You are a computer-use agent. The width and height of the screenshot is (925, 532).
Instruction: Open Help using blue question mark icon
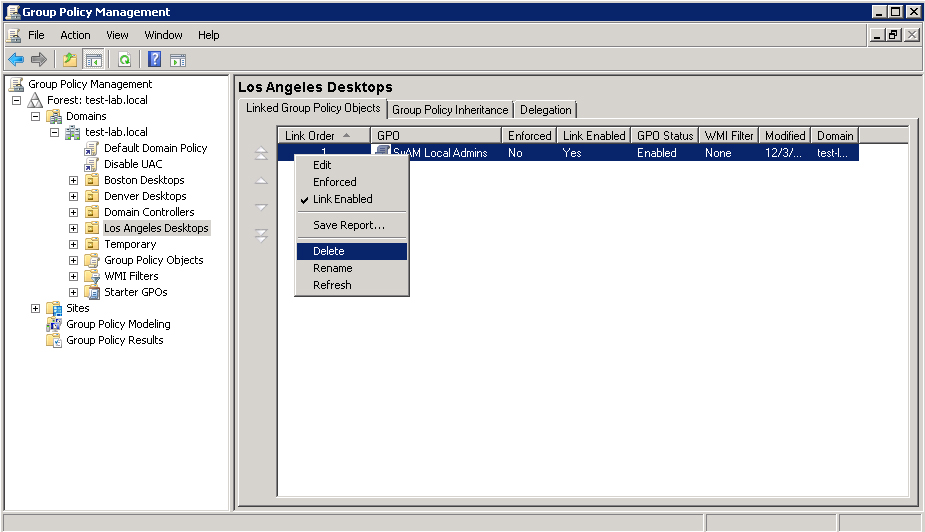(x=155, y=60)
